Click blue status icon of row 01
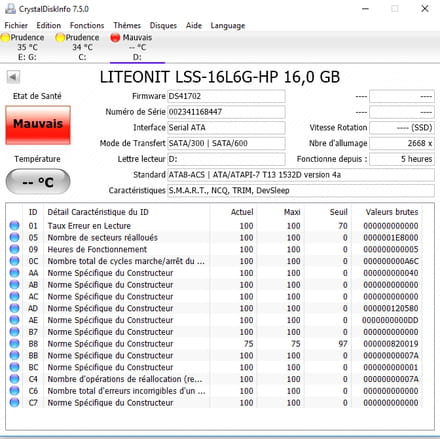Screen dimensions: 440x439 click(14, 226)
